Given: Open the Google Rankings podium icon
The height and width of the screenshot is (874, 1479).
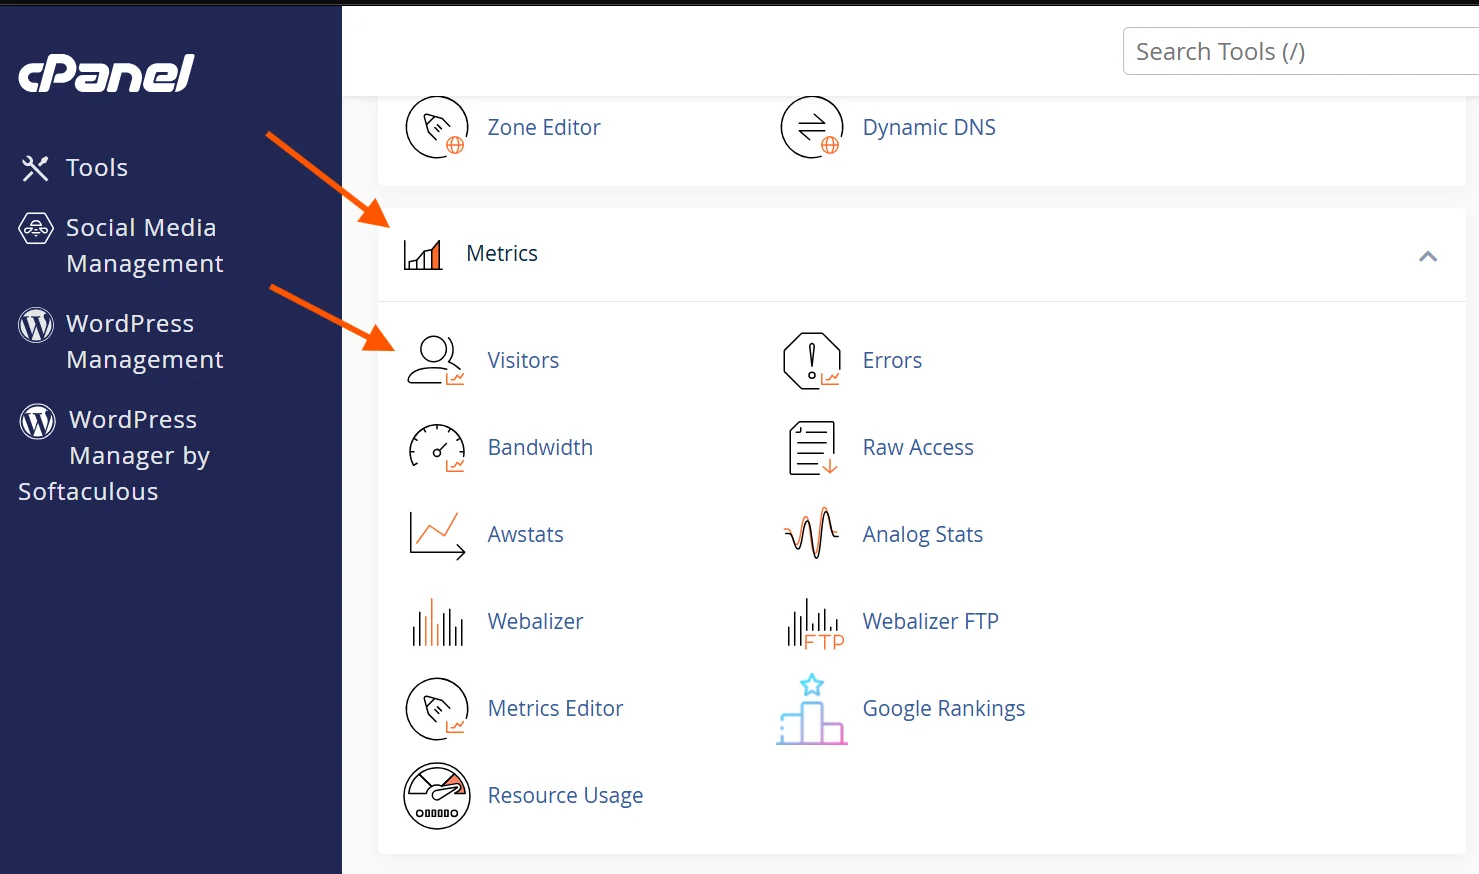Looking at the screenshot, I should pyautogui.click(x=811, y=708).
